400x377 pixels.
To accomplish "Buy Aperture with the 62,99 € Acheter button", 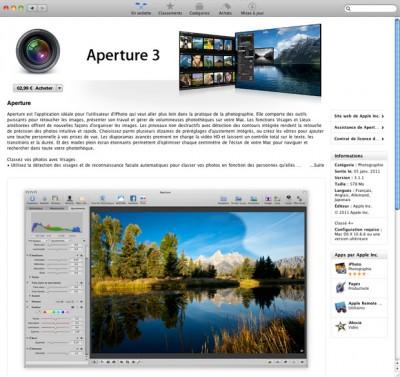I will pyautogui.click(x=35, y=88).
